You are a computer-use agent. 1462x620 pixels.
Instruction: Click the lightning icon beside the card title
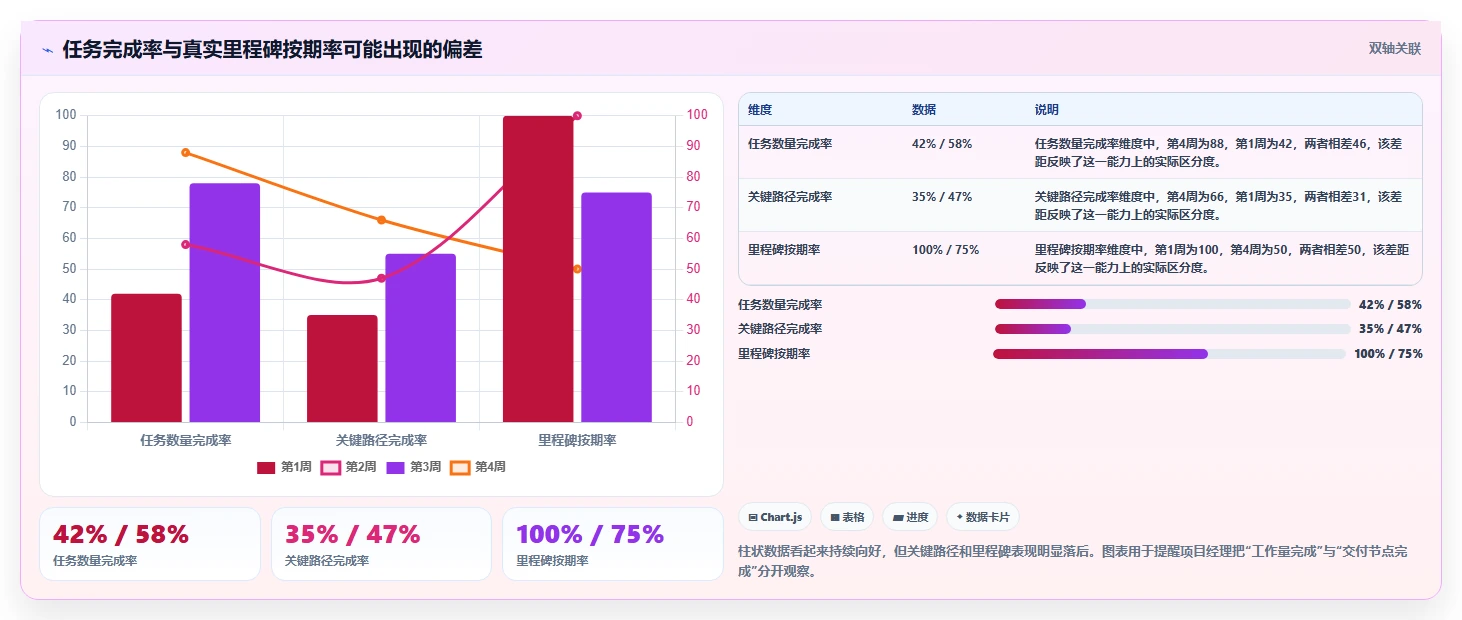47,50
